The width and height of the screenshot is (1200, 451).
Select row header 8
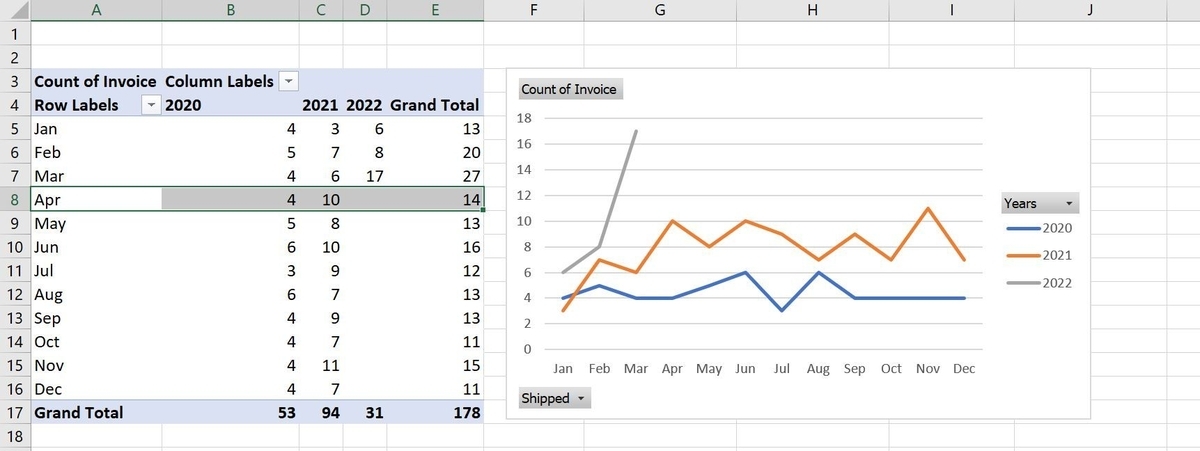pyautogui.click(x=14, y=199)
